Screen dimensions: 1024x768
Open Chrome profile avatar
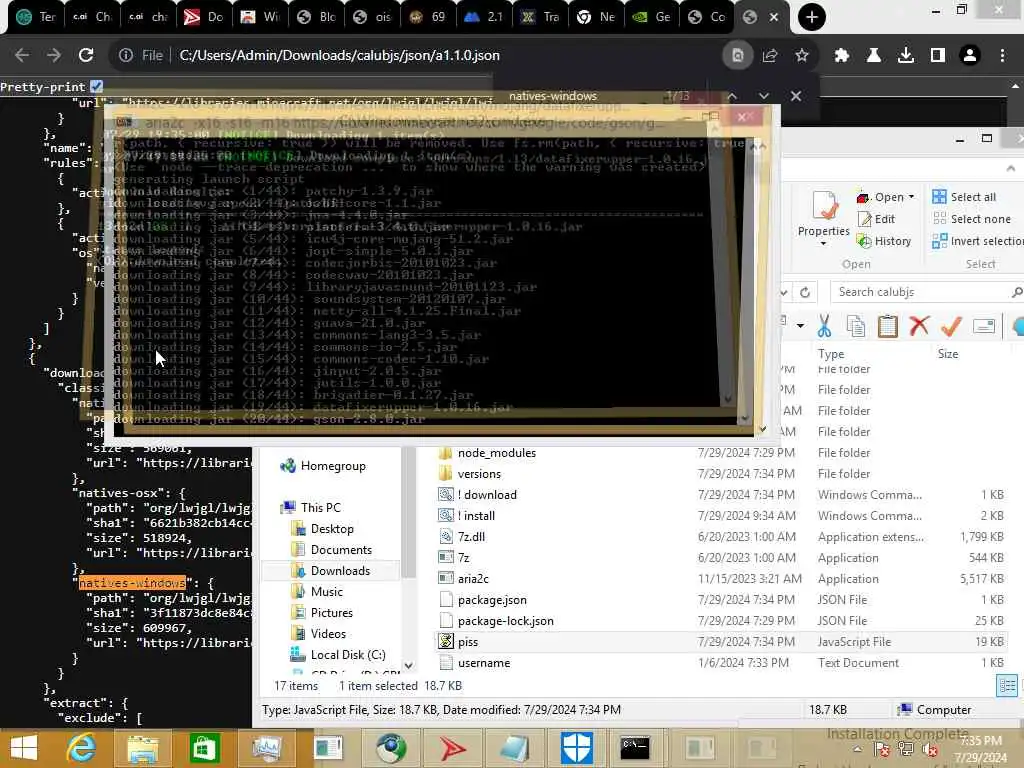coord(970,56)
